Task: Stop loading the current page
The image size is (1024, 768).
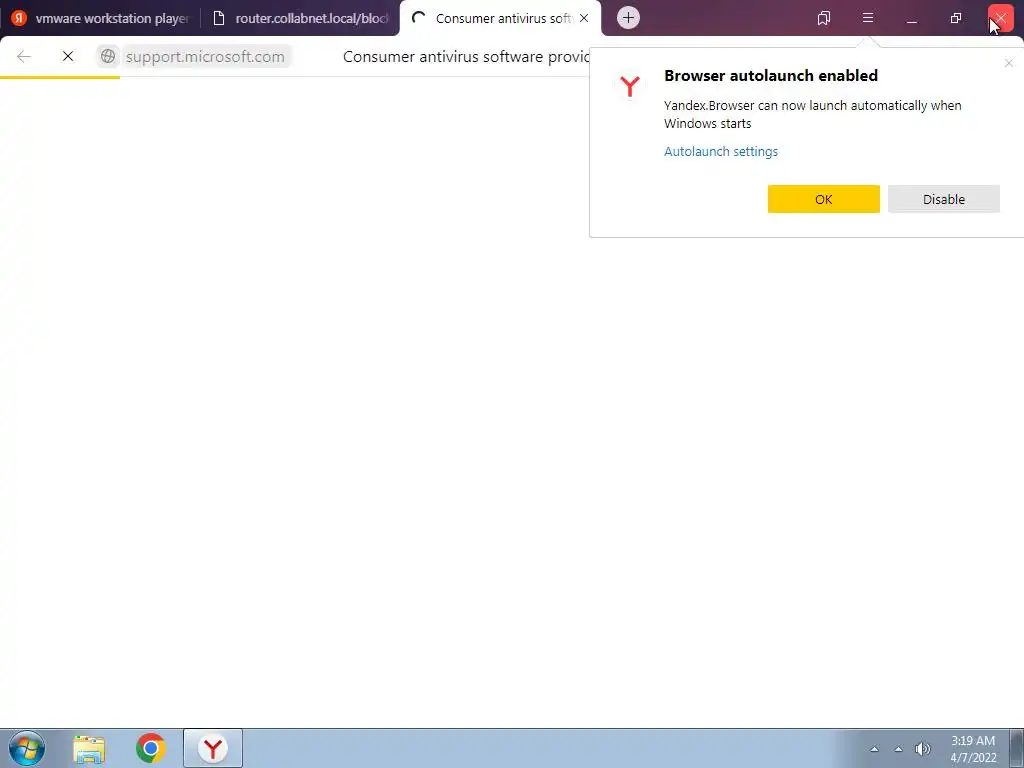Action: click(68, 57)
